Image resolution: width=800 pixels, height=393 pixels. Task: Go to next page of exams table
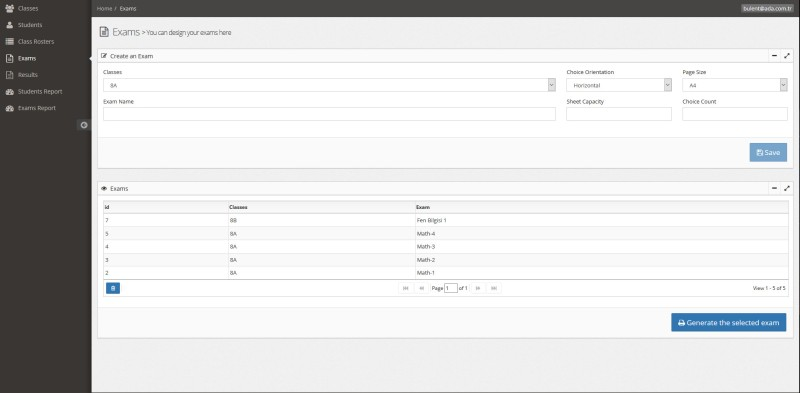(478, 288)
